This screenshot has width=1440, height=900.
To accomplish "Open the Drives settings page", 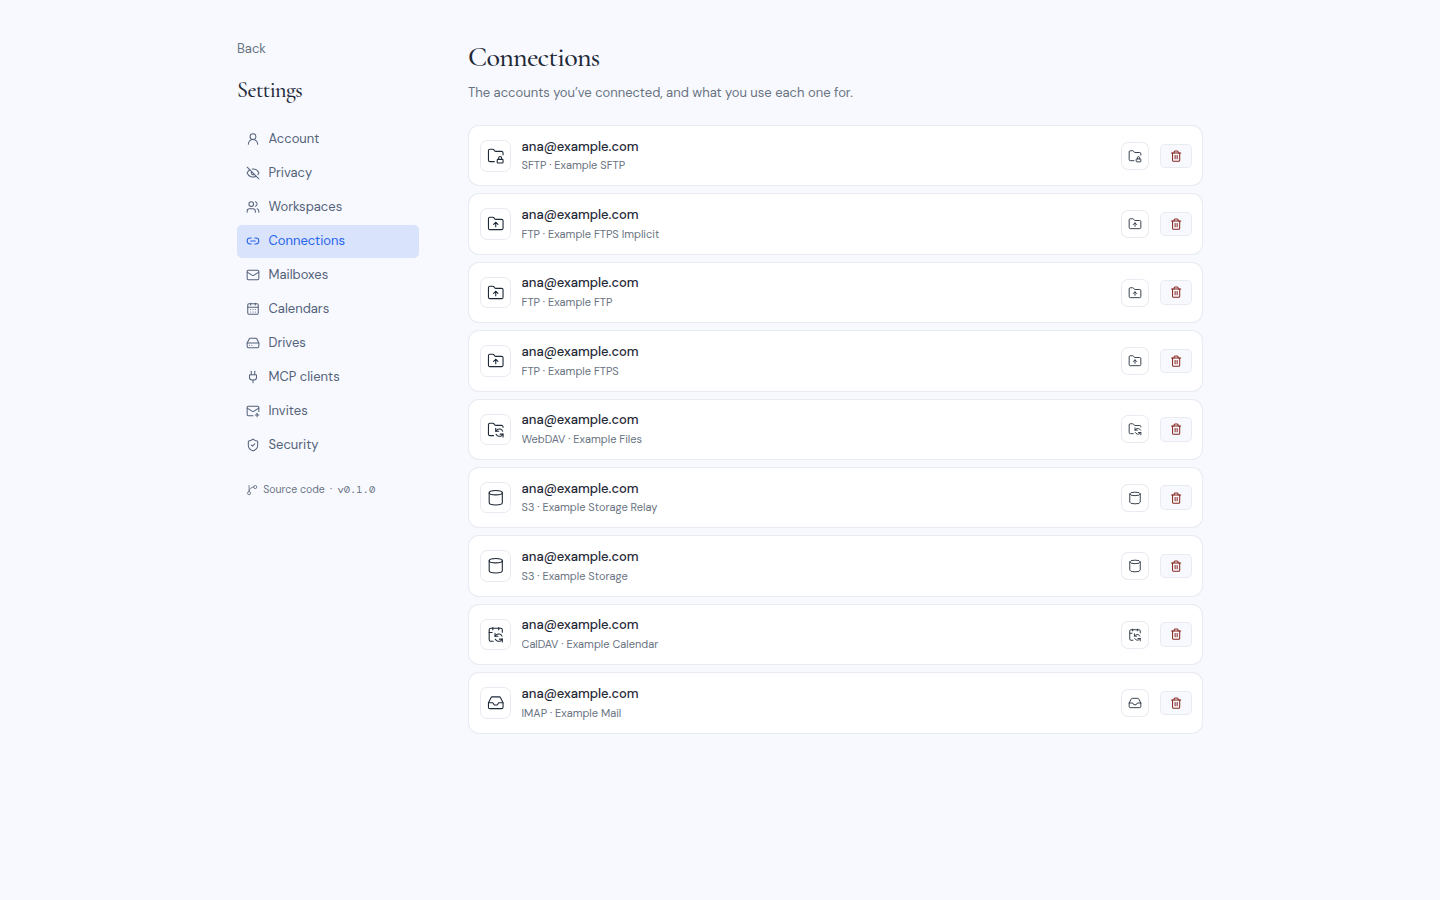I will click(x=328, y=343).
